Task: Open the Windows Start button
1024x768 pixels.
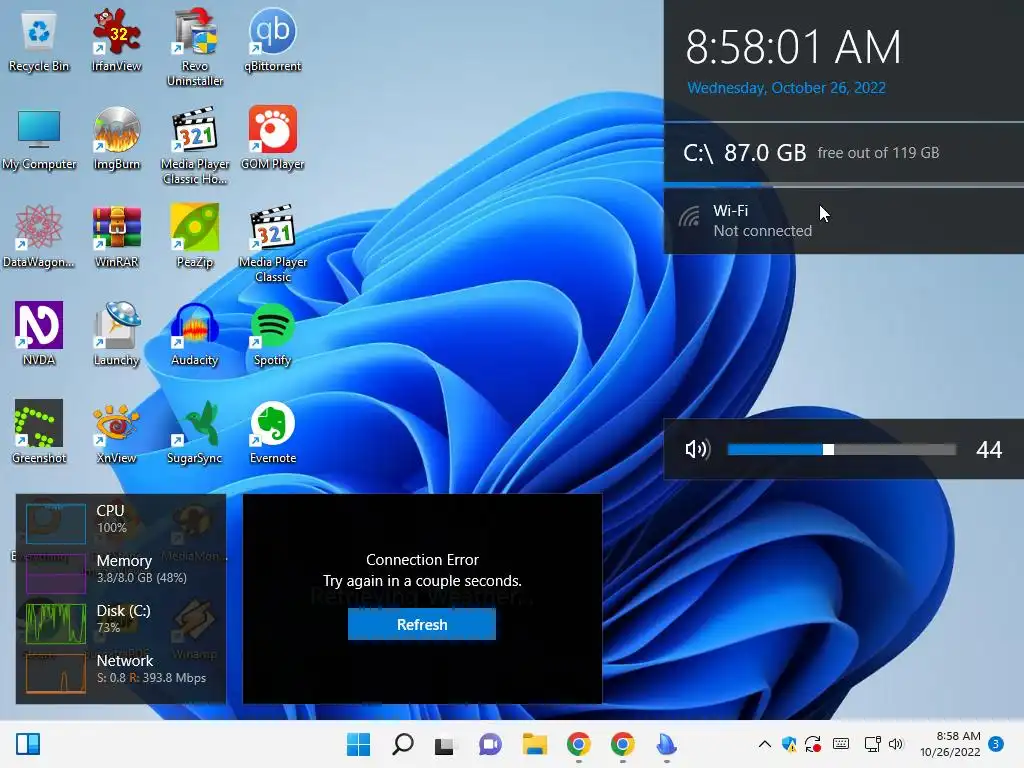Action: (x=359, y=744)
